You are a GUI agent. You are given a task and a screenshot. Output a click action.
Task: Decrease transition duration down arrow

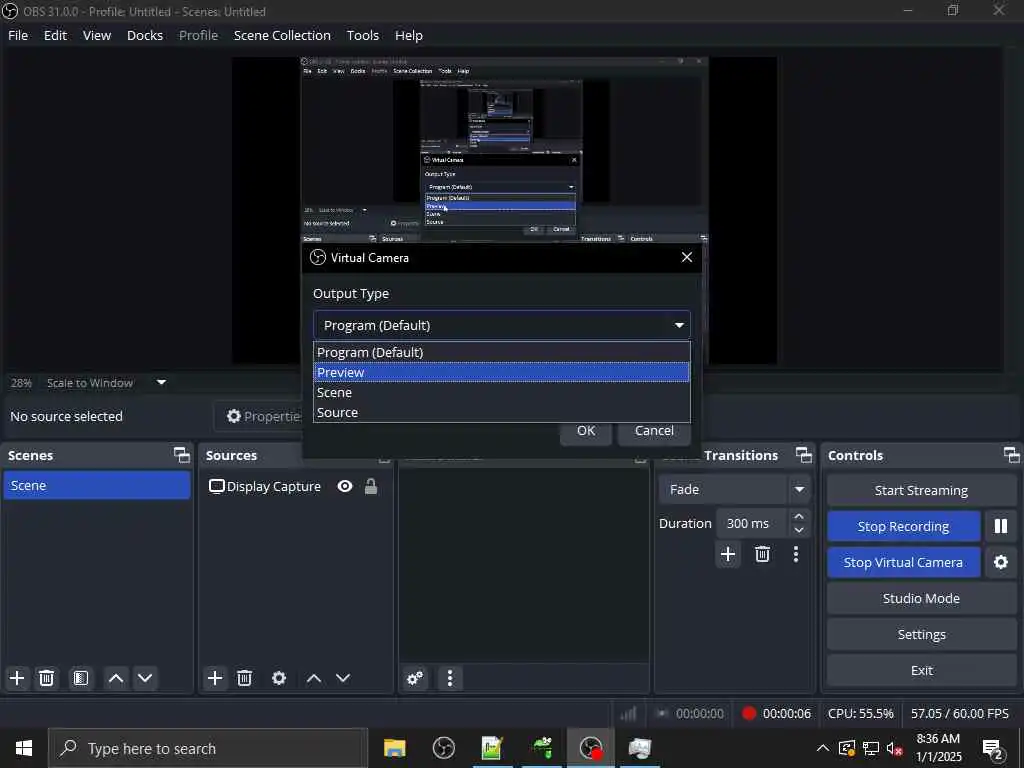click(799, 530)
